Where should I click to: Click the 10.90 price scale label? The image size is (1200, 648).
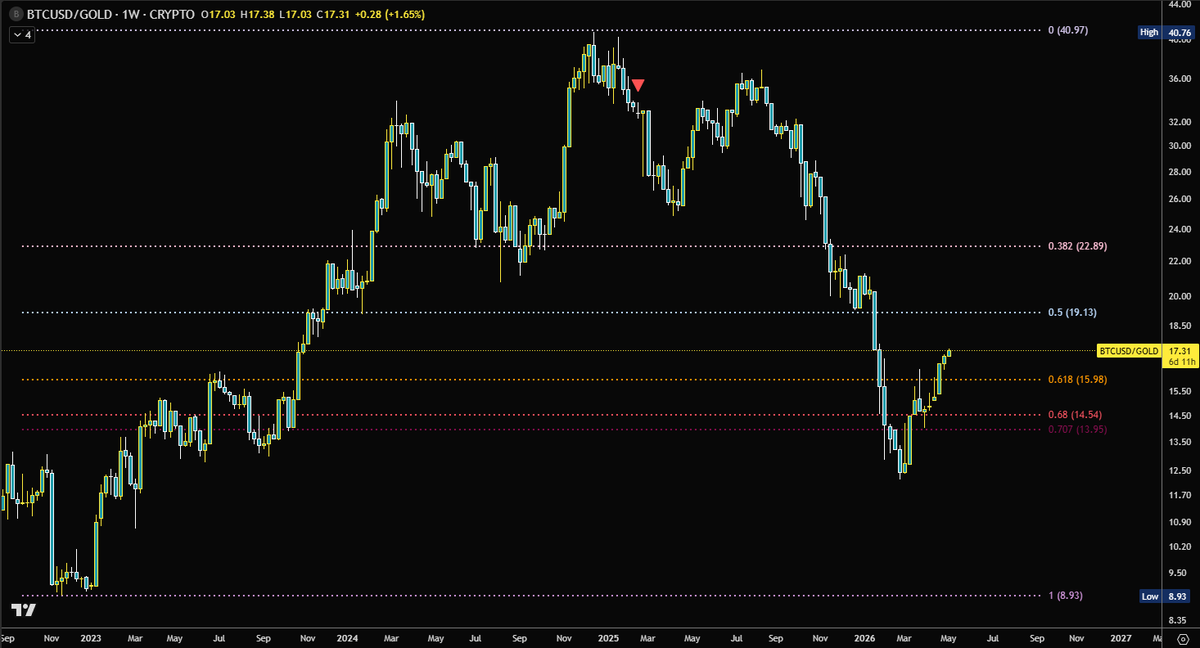[1180, 522]
